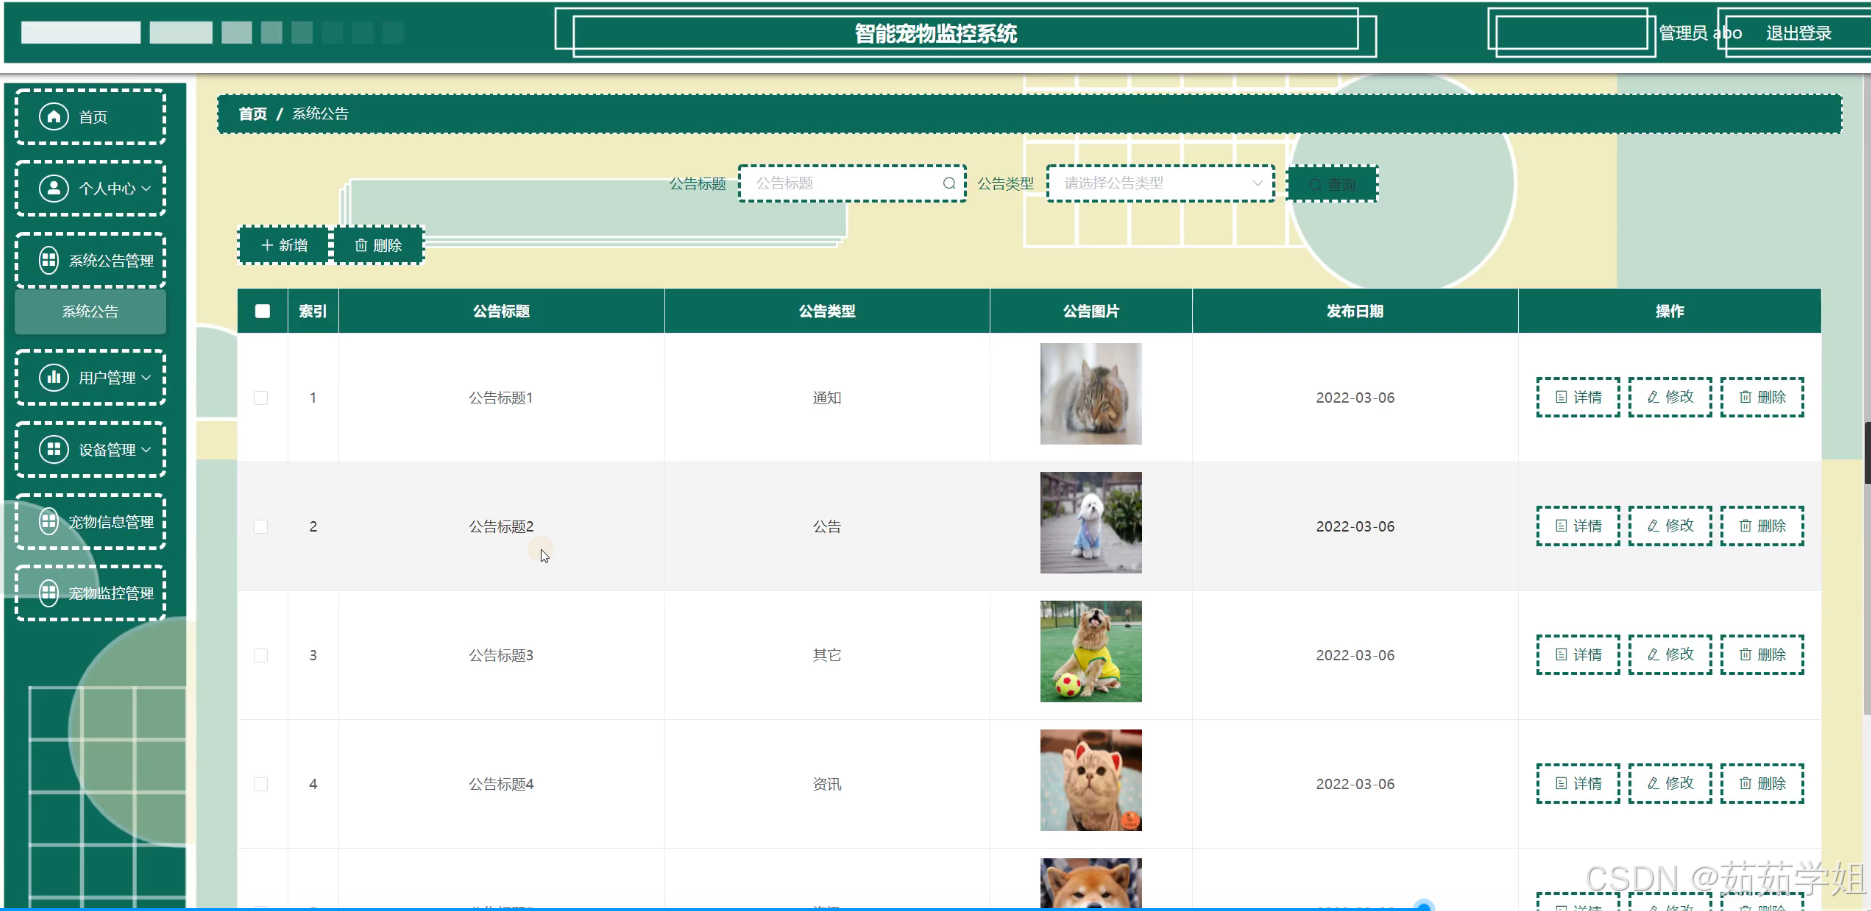
Task: Click the 新增 button
Action: pyautogui.click(x=284, y=245)
